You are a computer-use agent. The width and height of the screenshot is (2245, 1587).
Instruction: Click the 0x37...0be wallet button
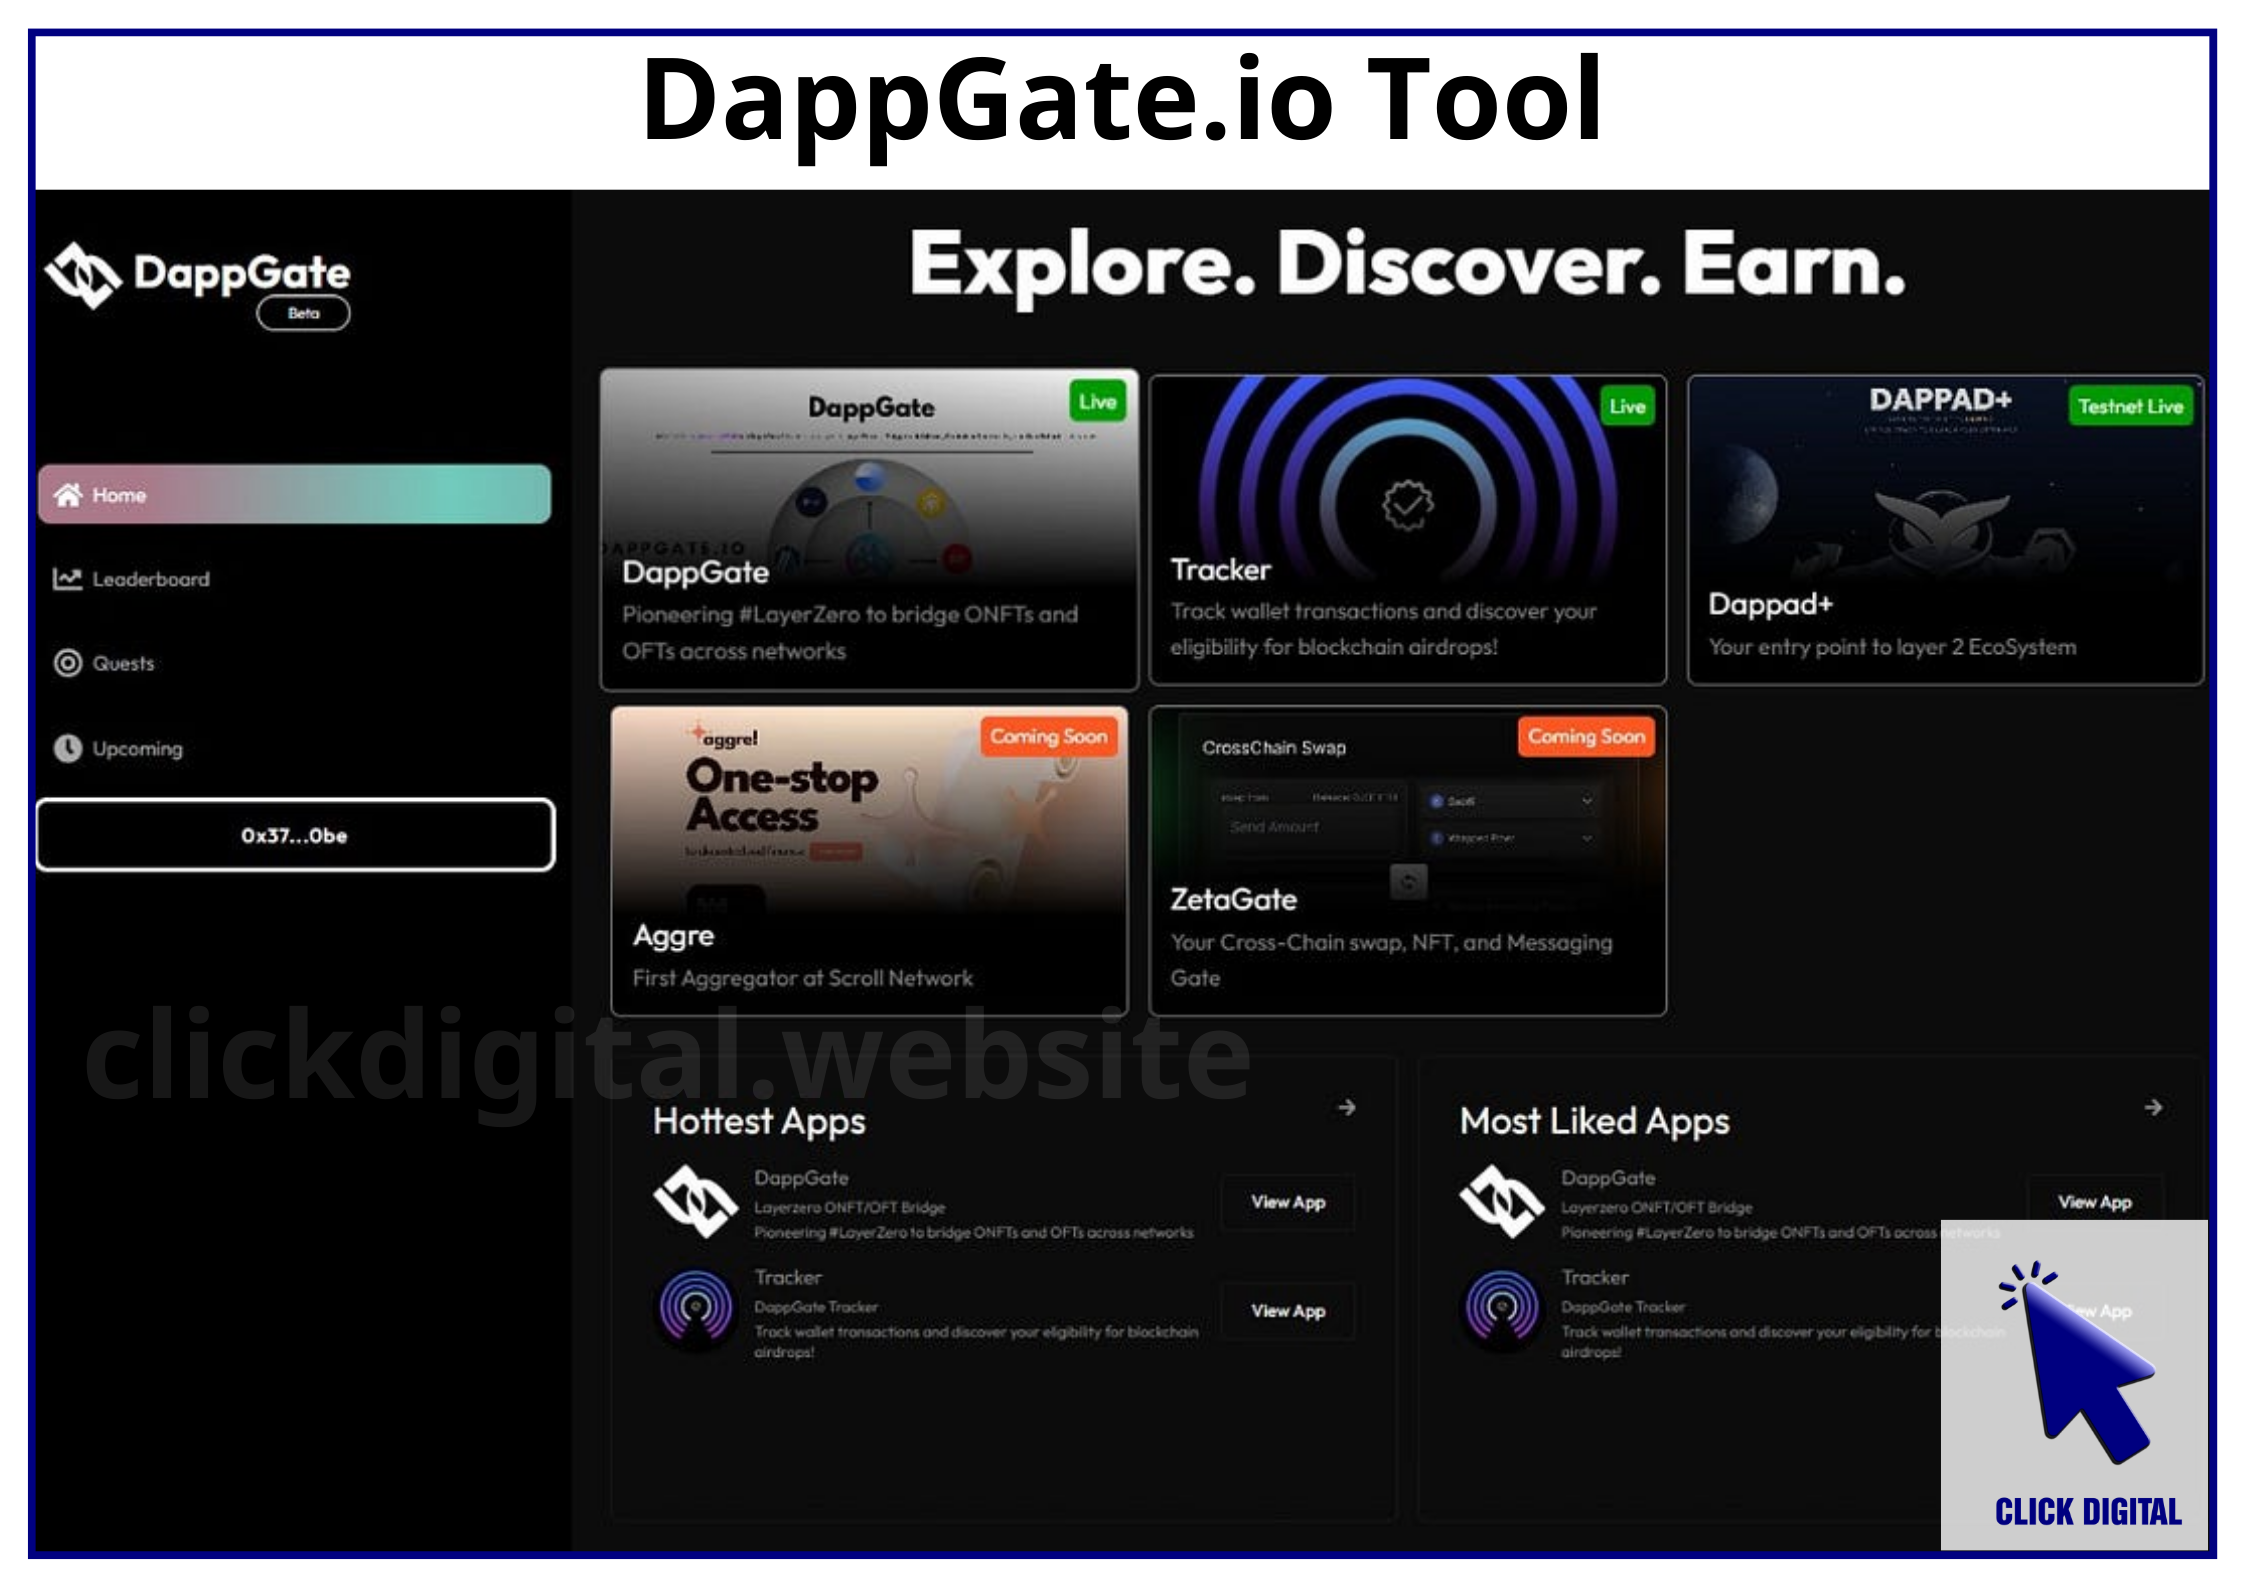[295, 835]
